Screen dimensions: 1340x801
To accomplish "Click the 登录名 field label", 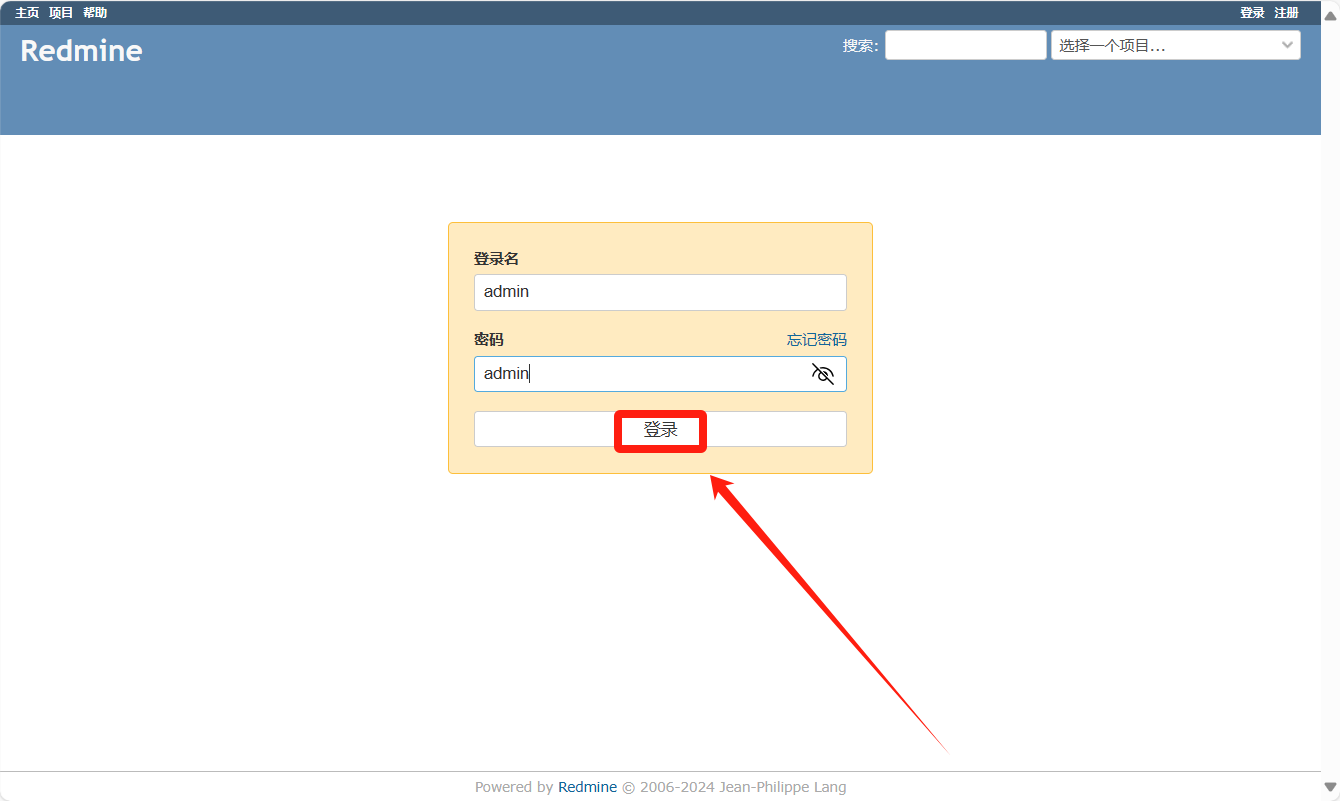I will 496,259.
